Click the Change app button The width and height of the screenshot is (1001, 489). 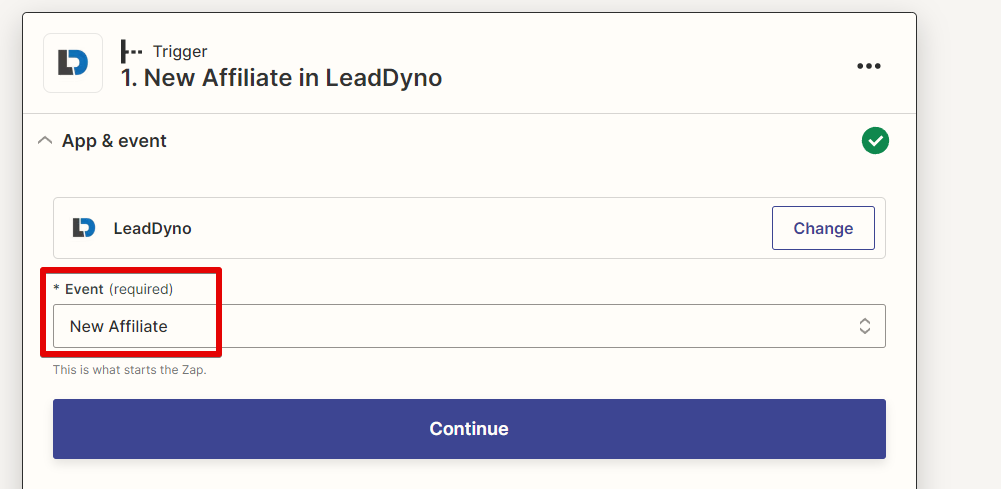[823, 228]
